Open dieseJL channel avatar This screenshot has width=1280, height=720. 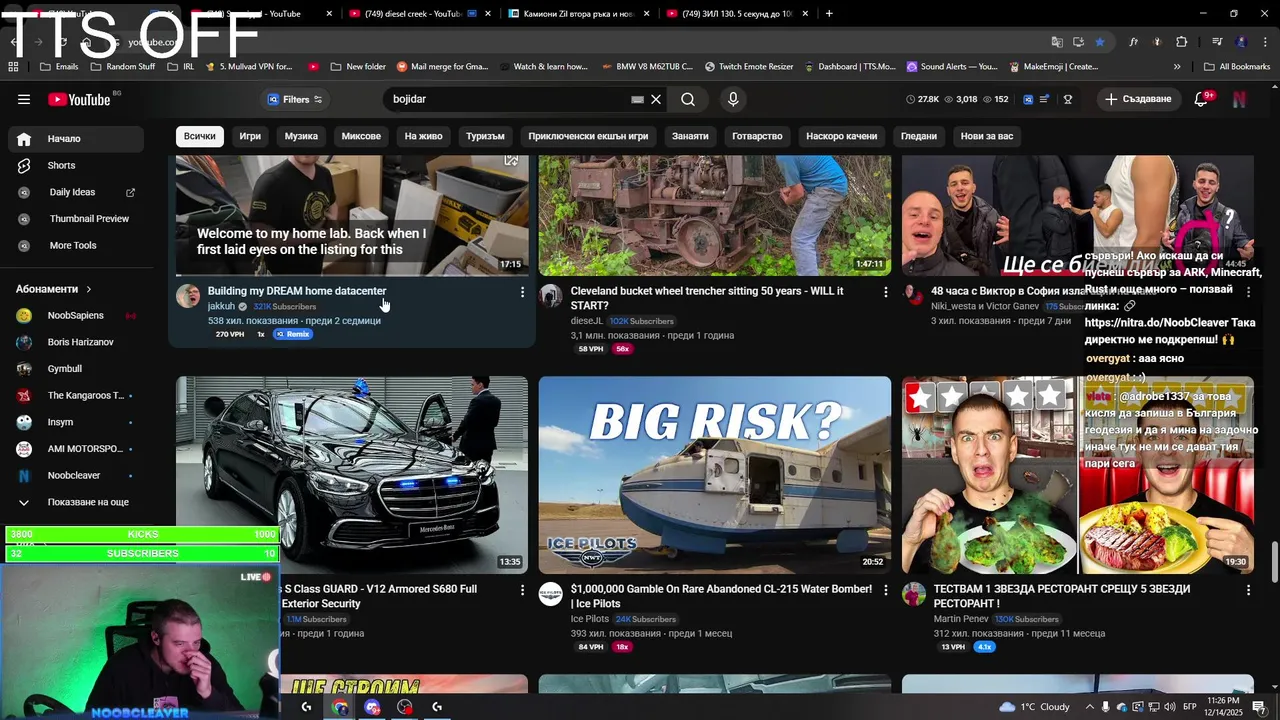551,295
